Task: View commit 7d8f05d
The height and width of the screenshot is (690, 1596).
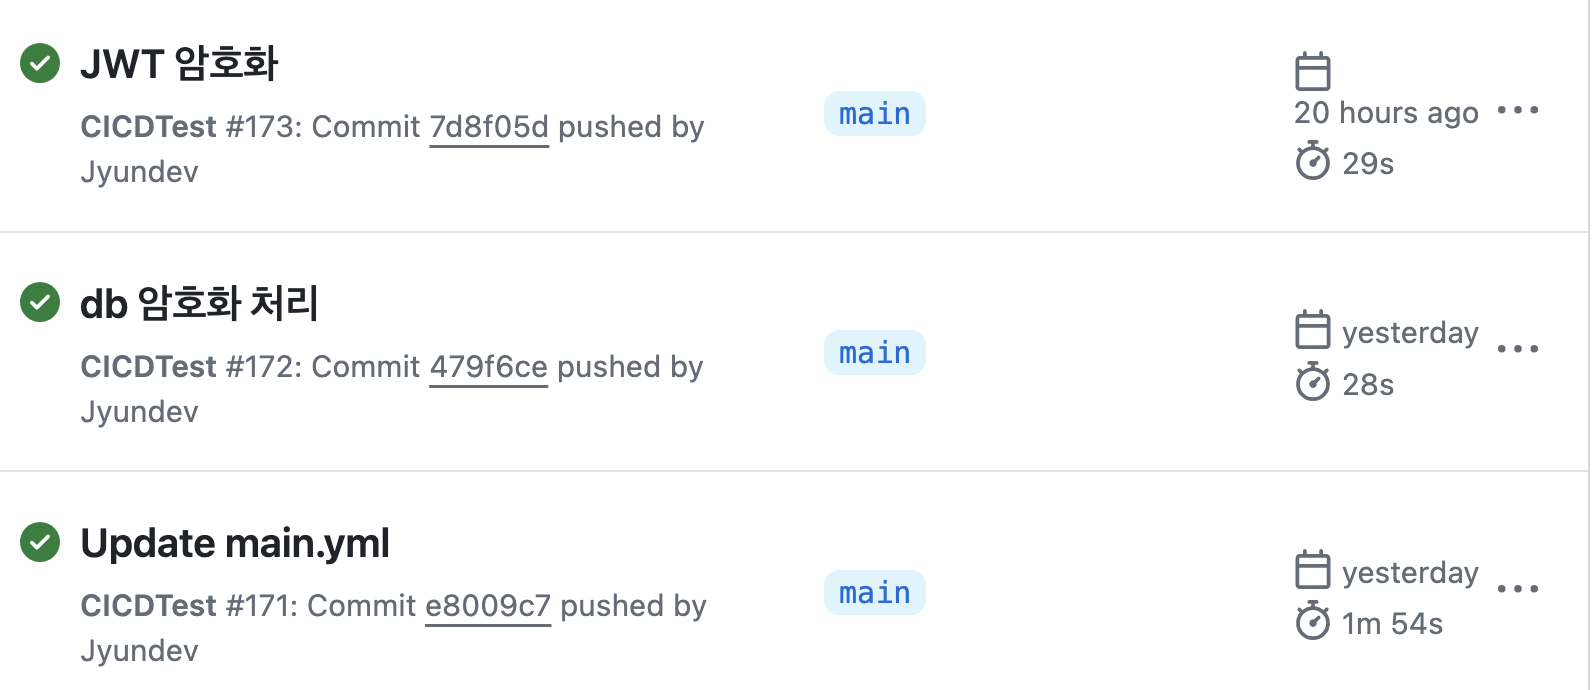Action: pyautogui.click(x=489, y=127)
